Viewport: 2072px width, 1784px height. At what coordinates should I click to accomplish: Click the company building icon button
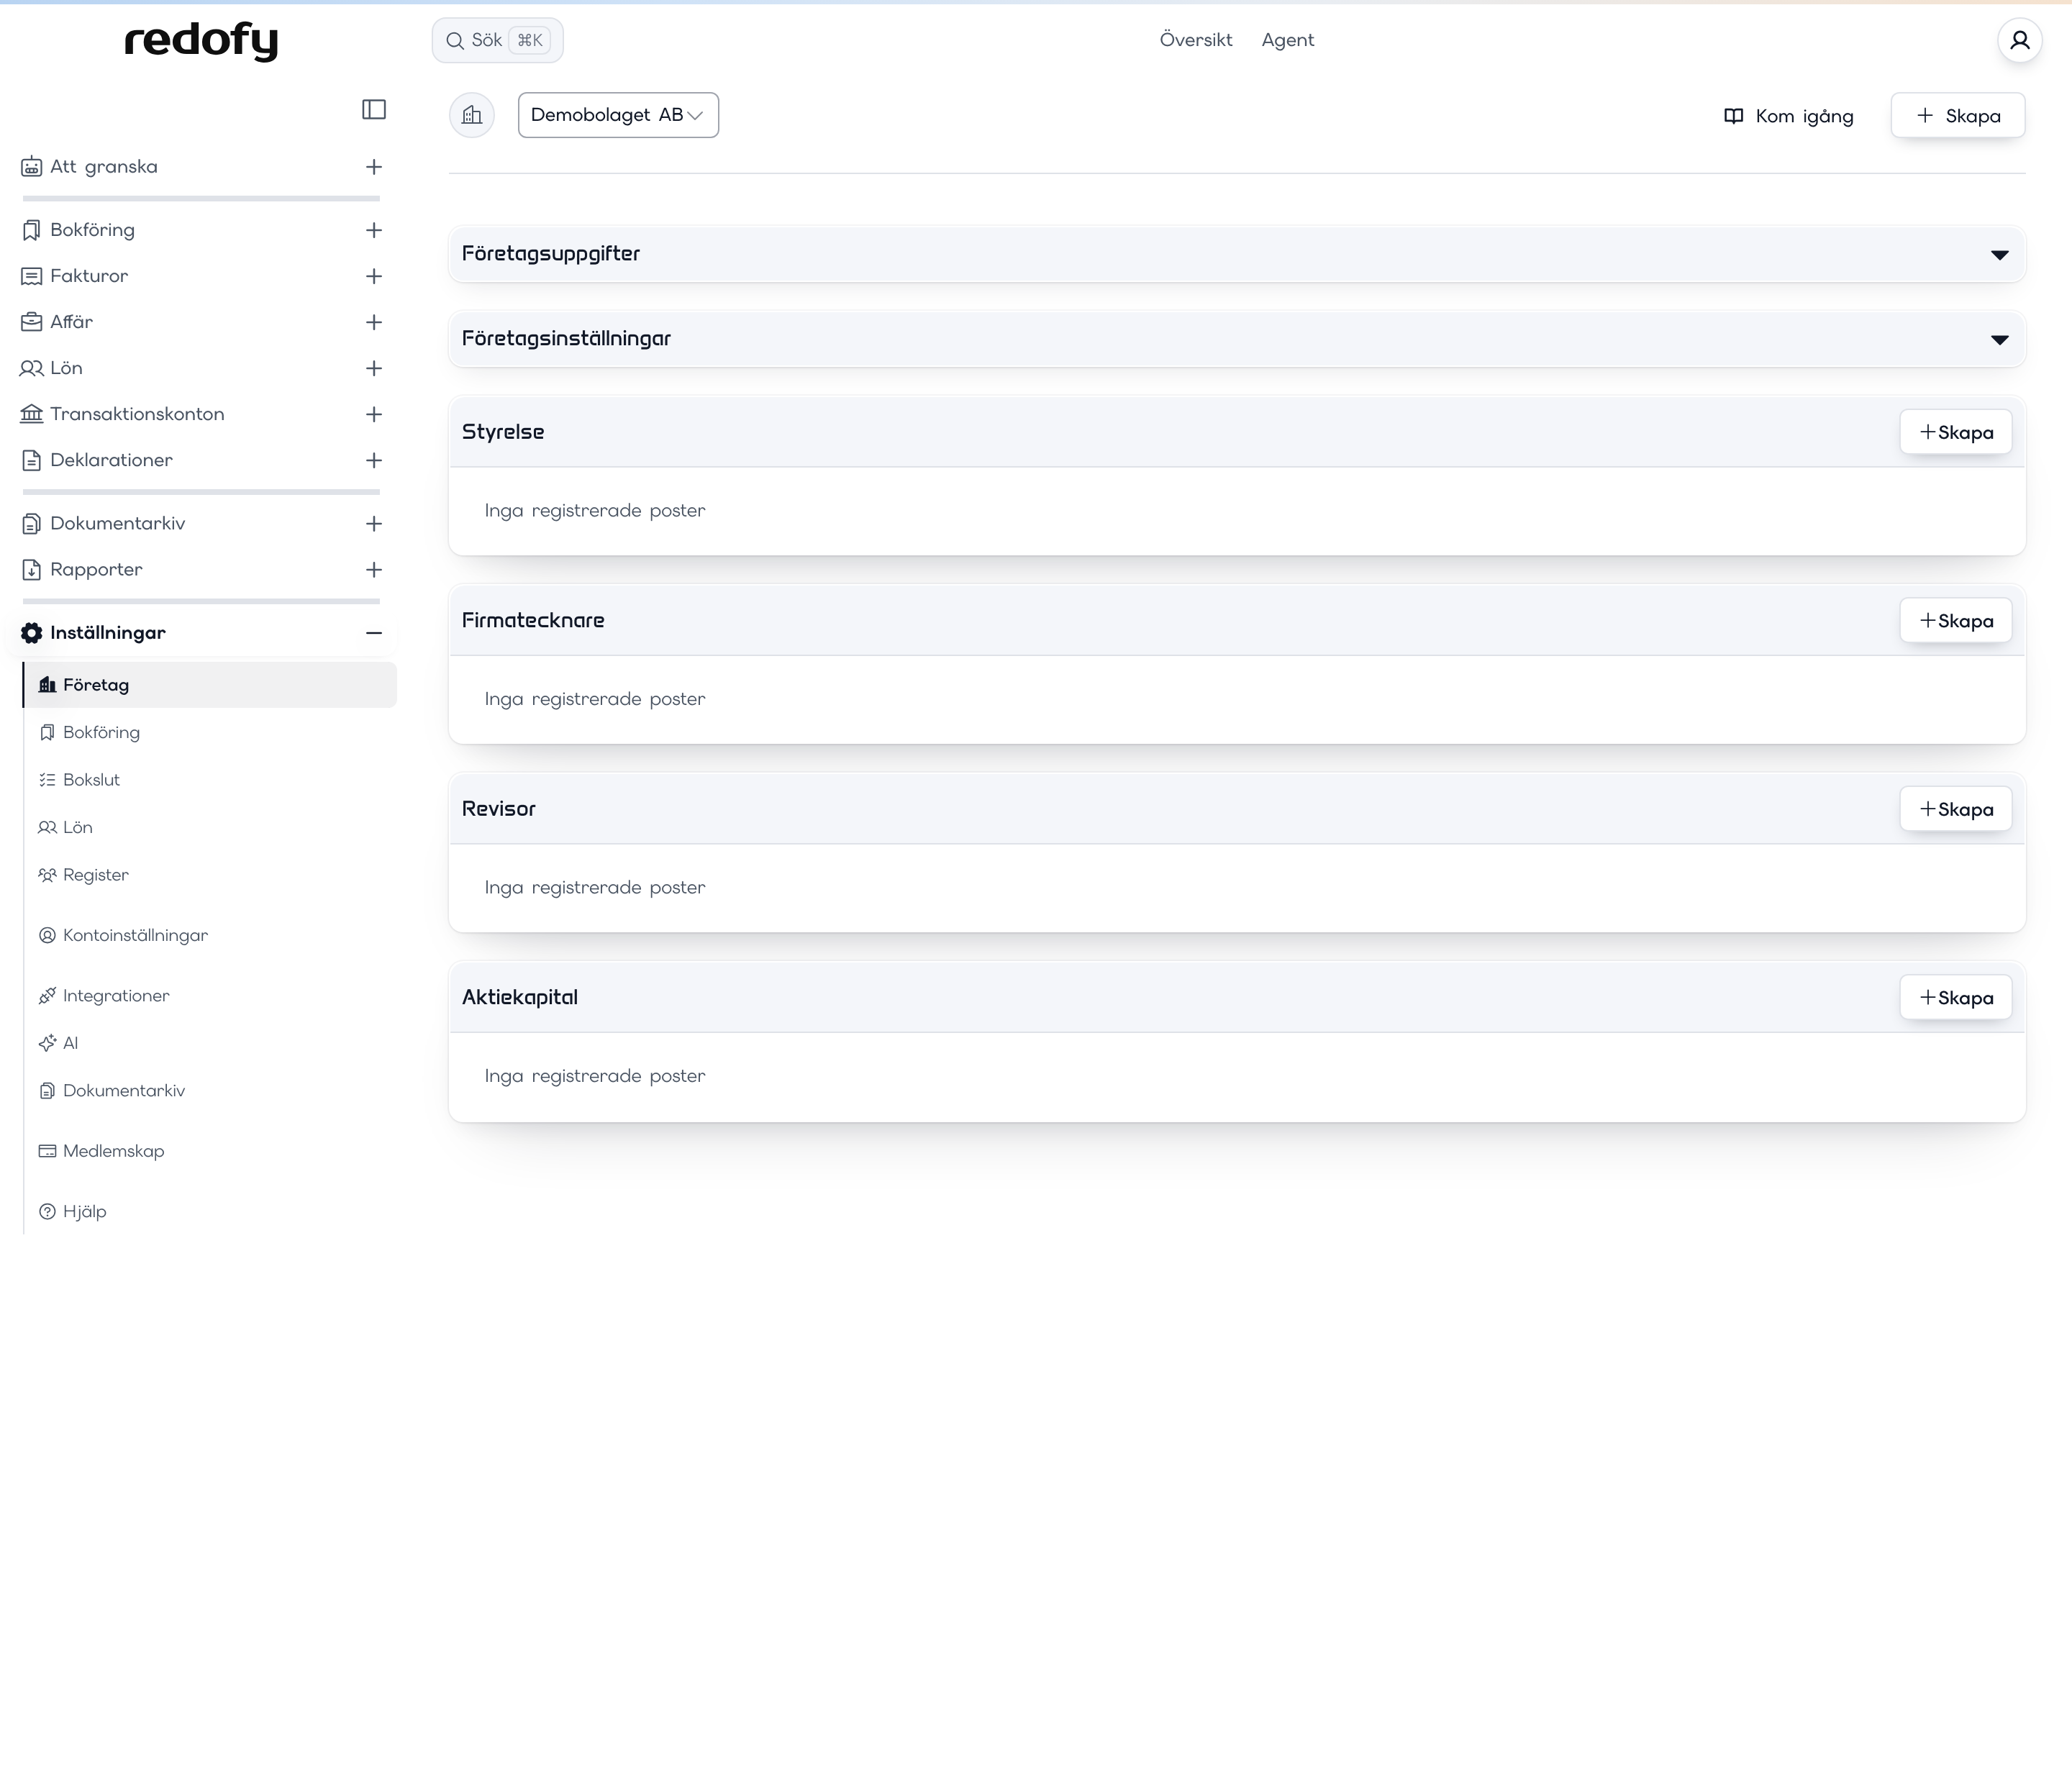(472, 115)
